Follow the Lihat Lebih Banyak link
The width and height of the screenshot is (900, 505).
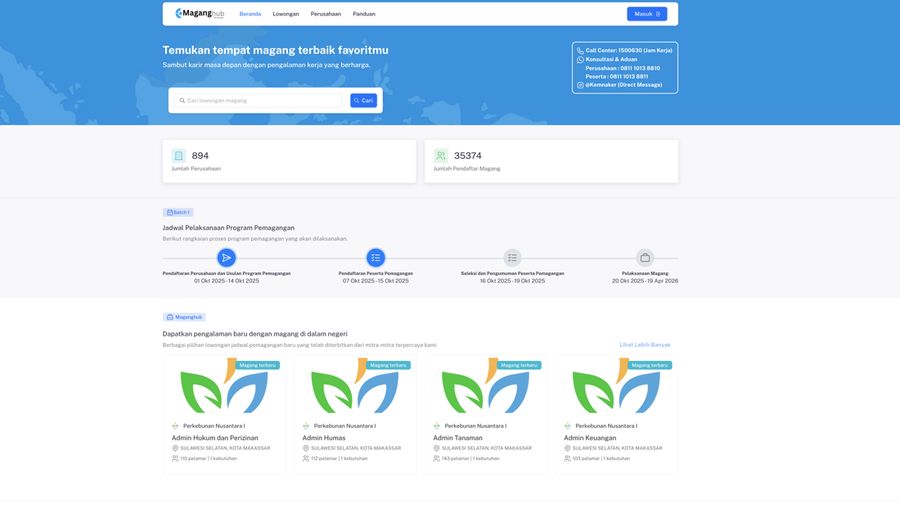645,345
